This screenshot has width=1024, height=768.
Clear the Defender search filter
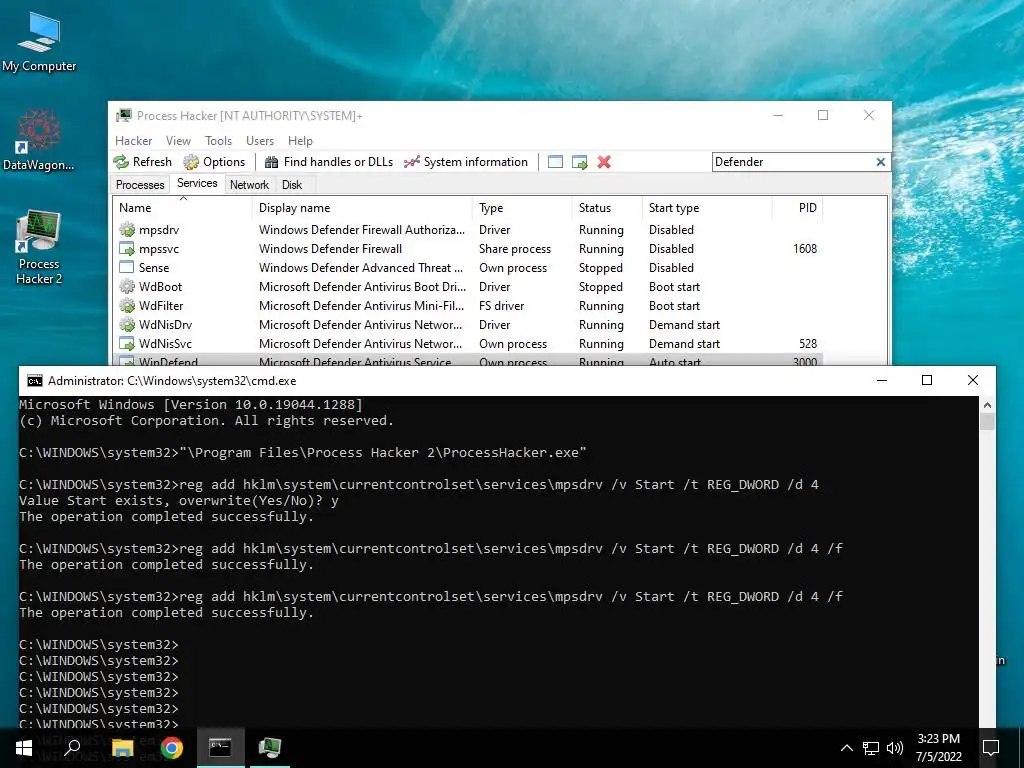point(880,162)
